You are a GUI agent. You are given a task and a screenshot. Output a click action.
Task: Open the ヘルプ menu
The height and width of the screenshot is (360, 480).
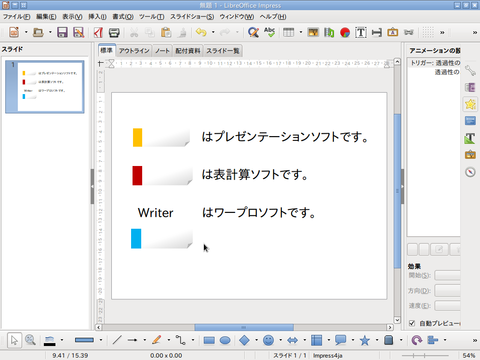pos(273,17)
